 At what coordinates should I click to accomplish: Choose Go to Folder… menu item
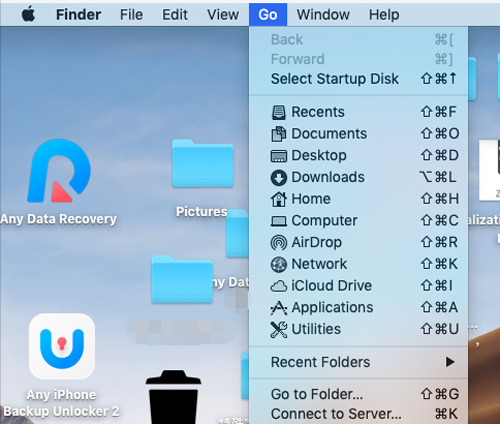pyautogui.click(x=358, y=394)
